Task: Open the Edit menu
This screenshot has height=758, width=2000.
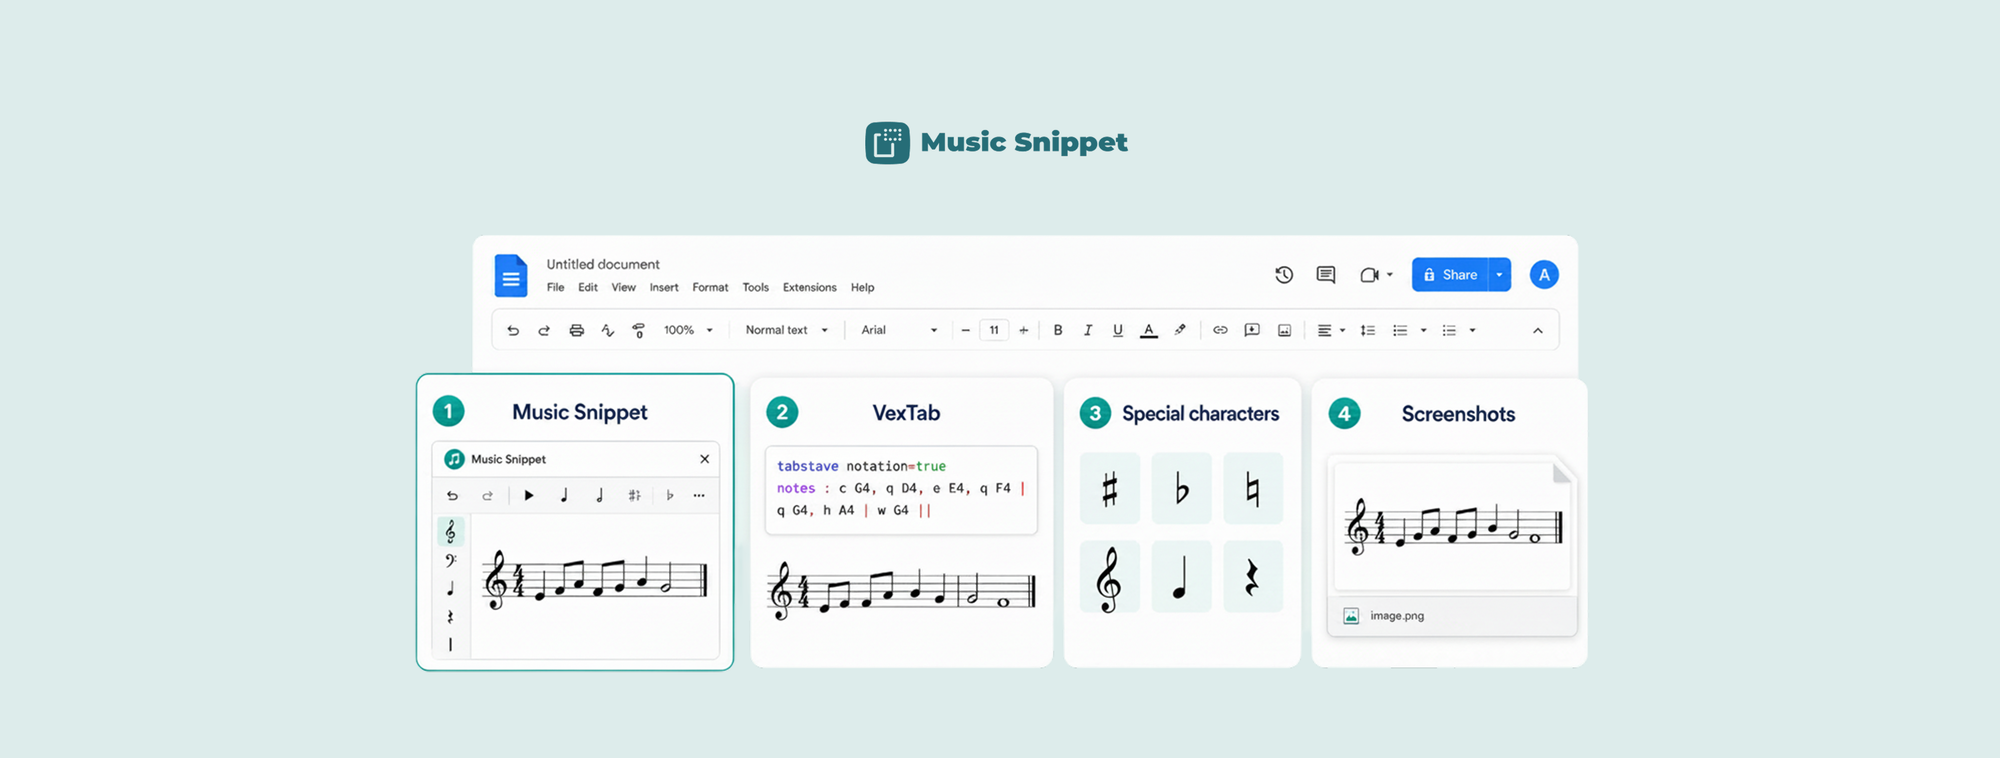Action: (x=588, y=288)
